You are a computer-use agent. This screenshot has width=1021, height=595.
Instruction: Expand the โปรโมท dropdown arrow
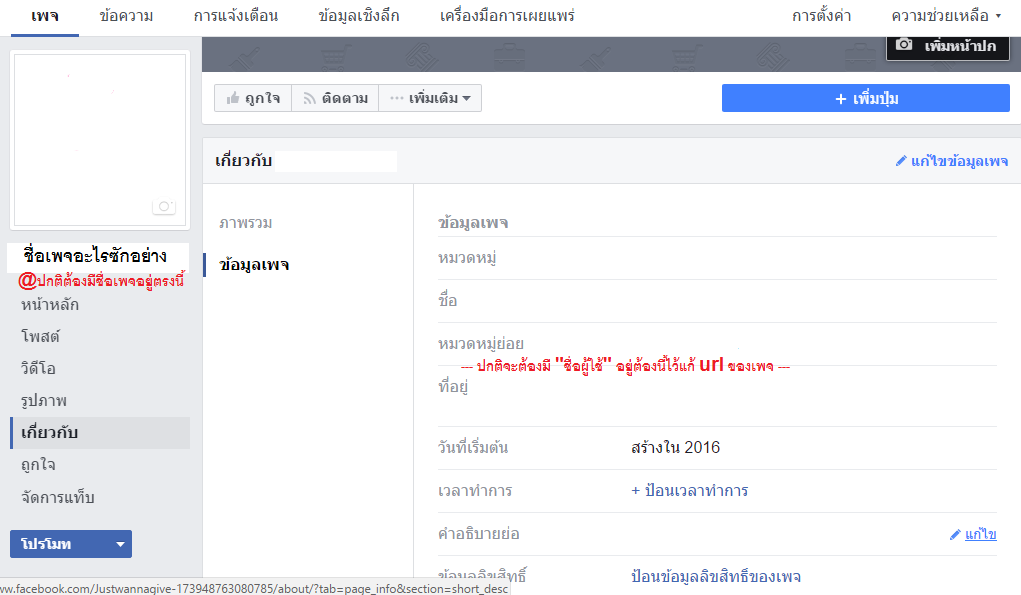point(120,544)
